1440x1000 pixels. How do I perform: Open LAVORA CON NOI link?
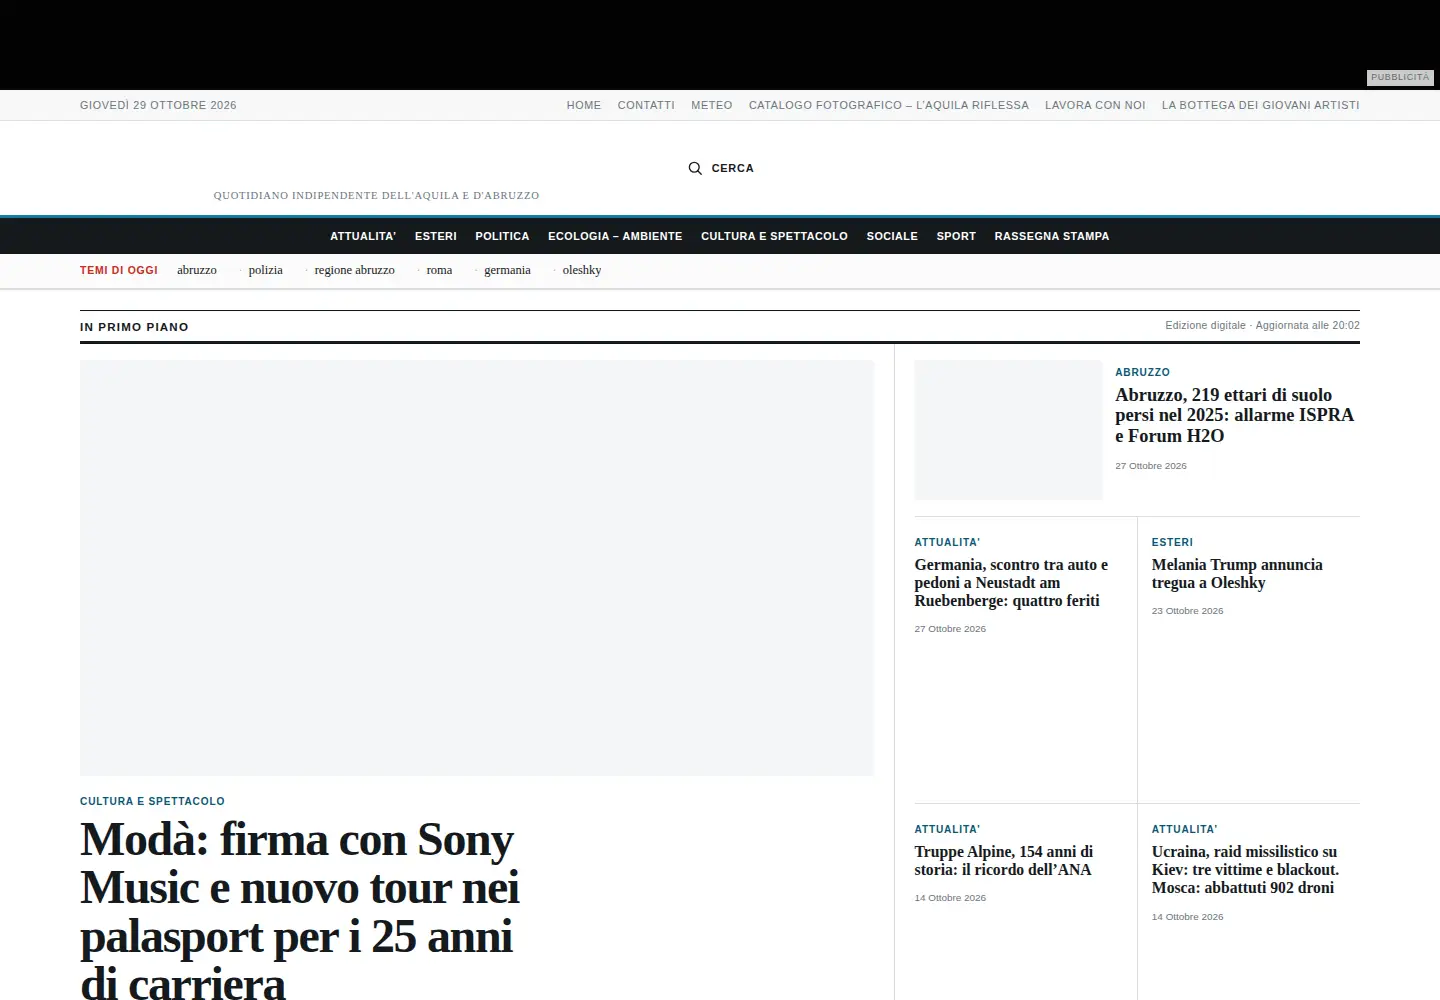[x=1095, y=105]
